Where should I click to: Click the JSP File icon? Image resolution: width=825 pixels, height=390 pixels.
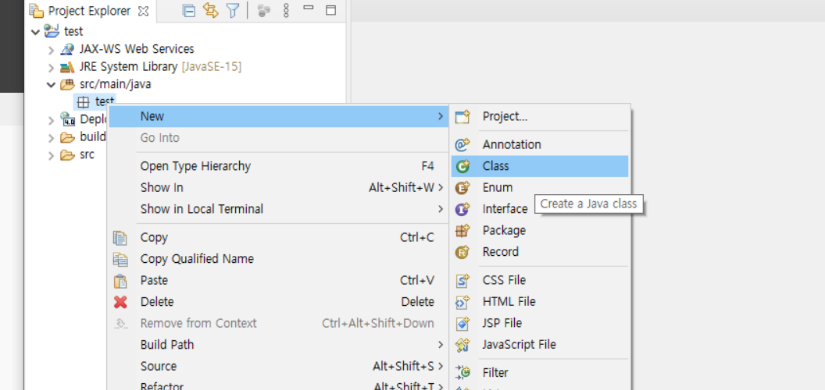[462, 323]
